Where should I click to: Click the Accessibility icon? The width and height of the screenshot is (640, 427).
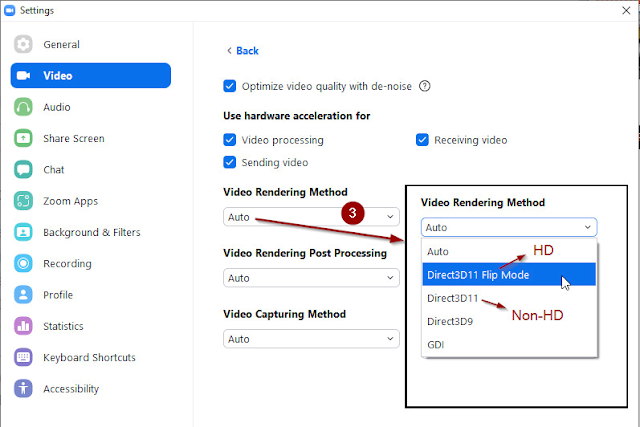[x=23, y=389]
